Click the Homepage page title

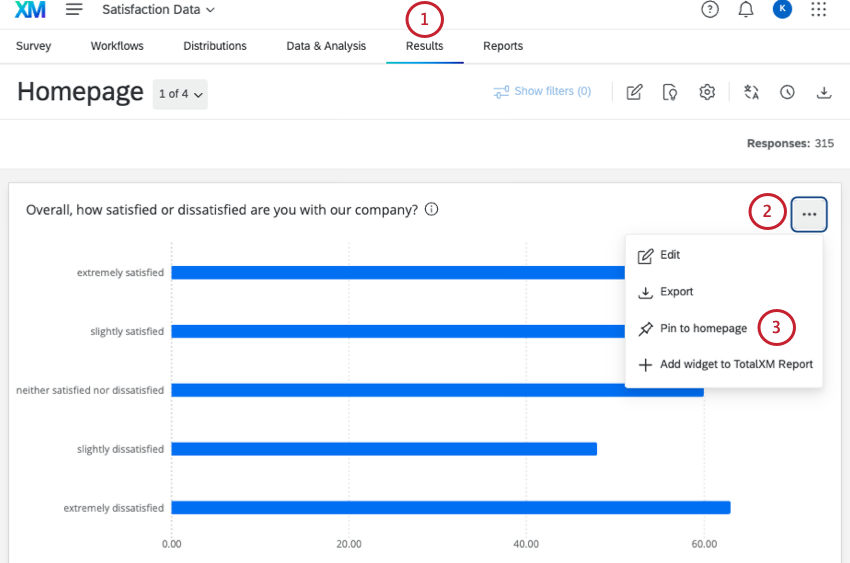click(80, 92)
